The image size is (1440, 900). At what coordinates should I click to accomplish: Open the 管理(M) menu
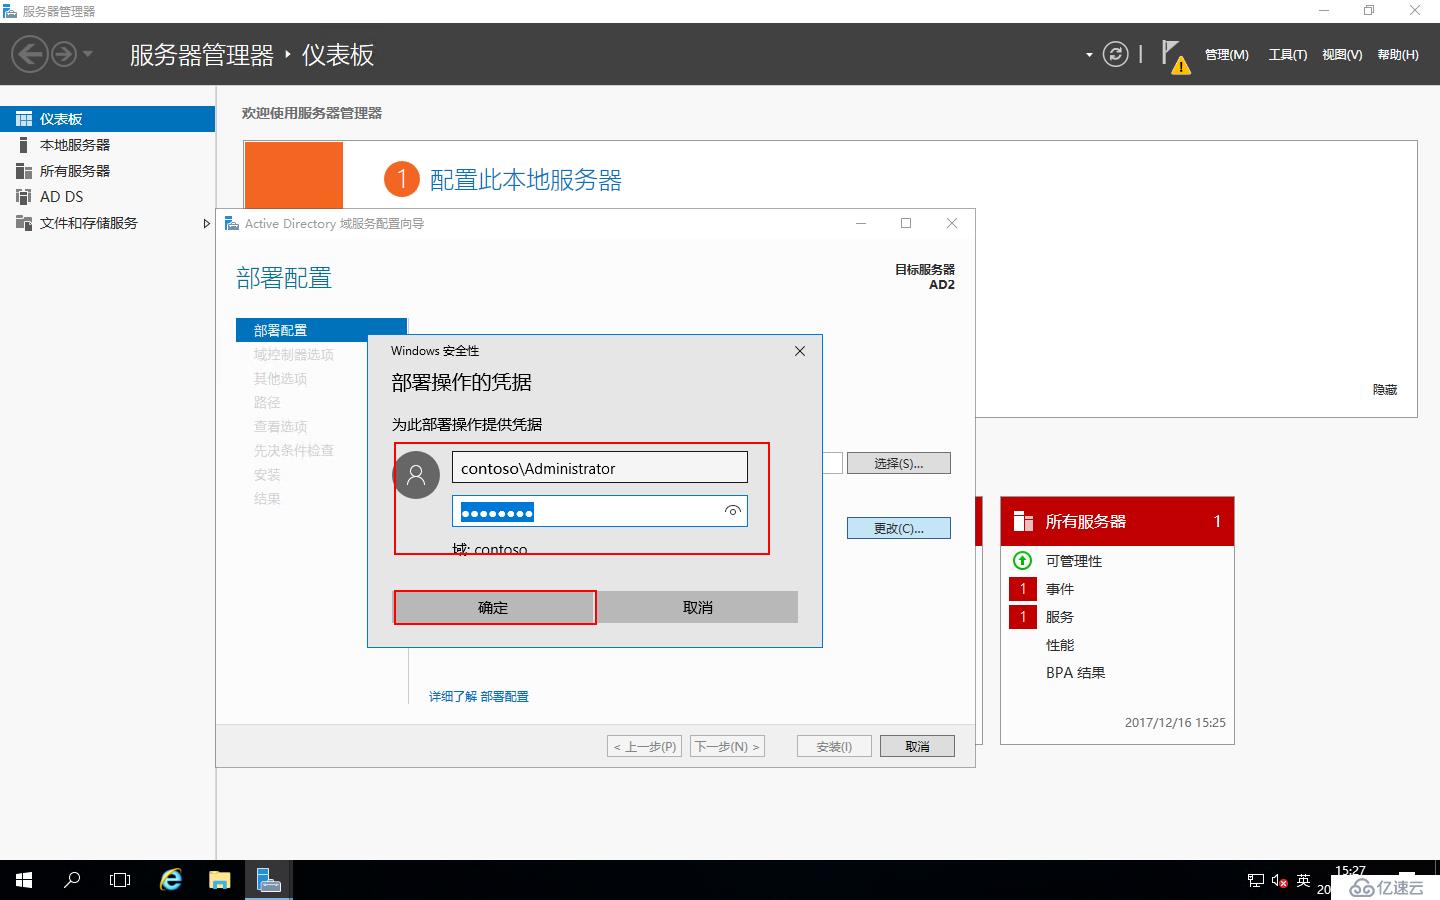pos(1226,55)
